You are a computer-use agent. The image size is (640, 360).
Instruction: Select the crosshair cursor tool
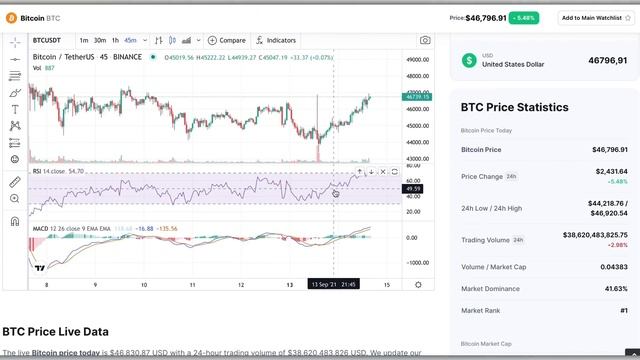15,42
